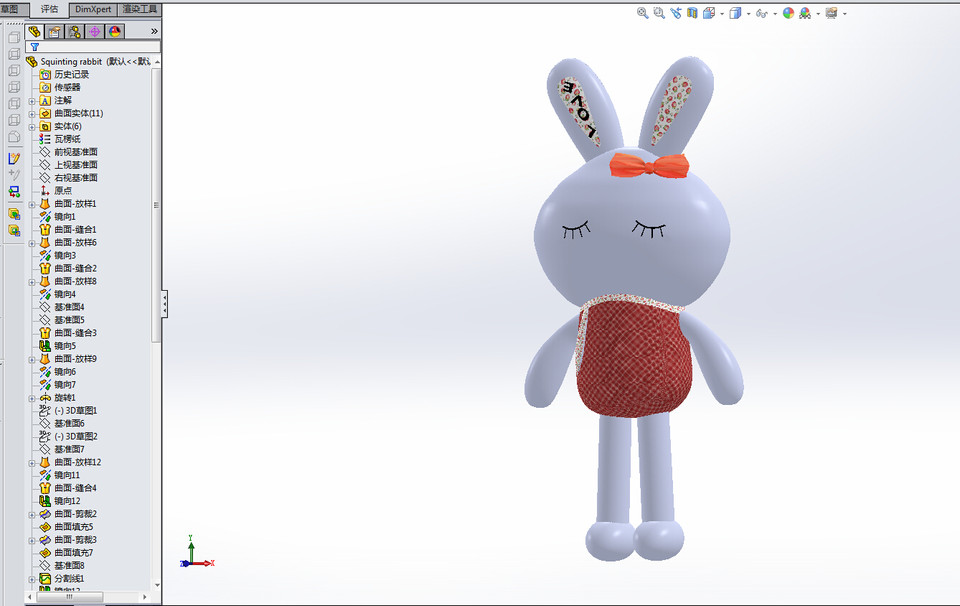Open the DisplayManager colored-ball tab

(x=115, y=31)
